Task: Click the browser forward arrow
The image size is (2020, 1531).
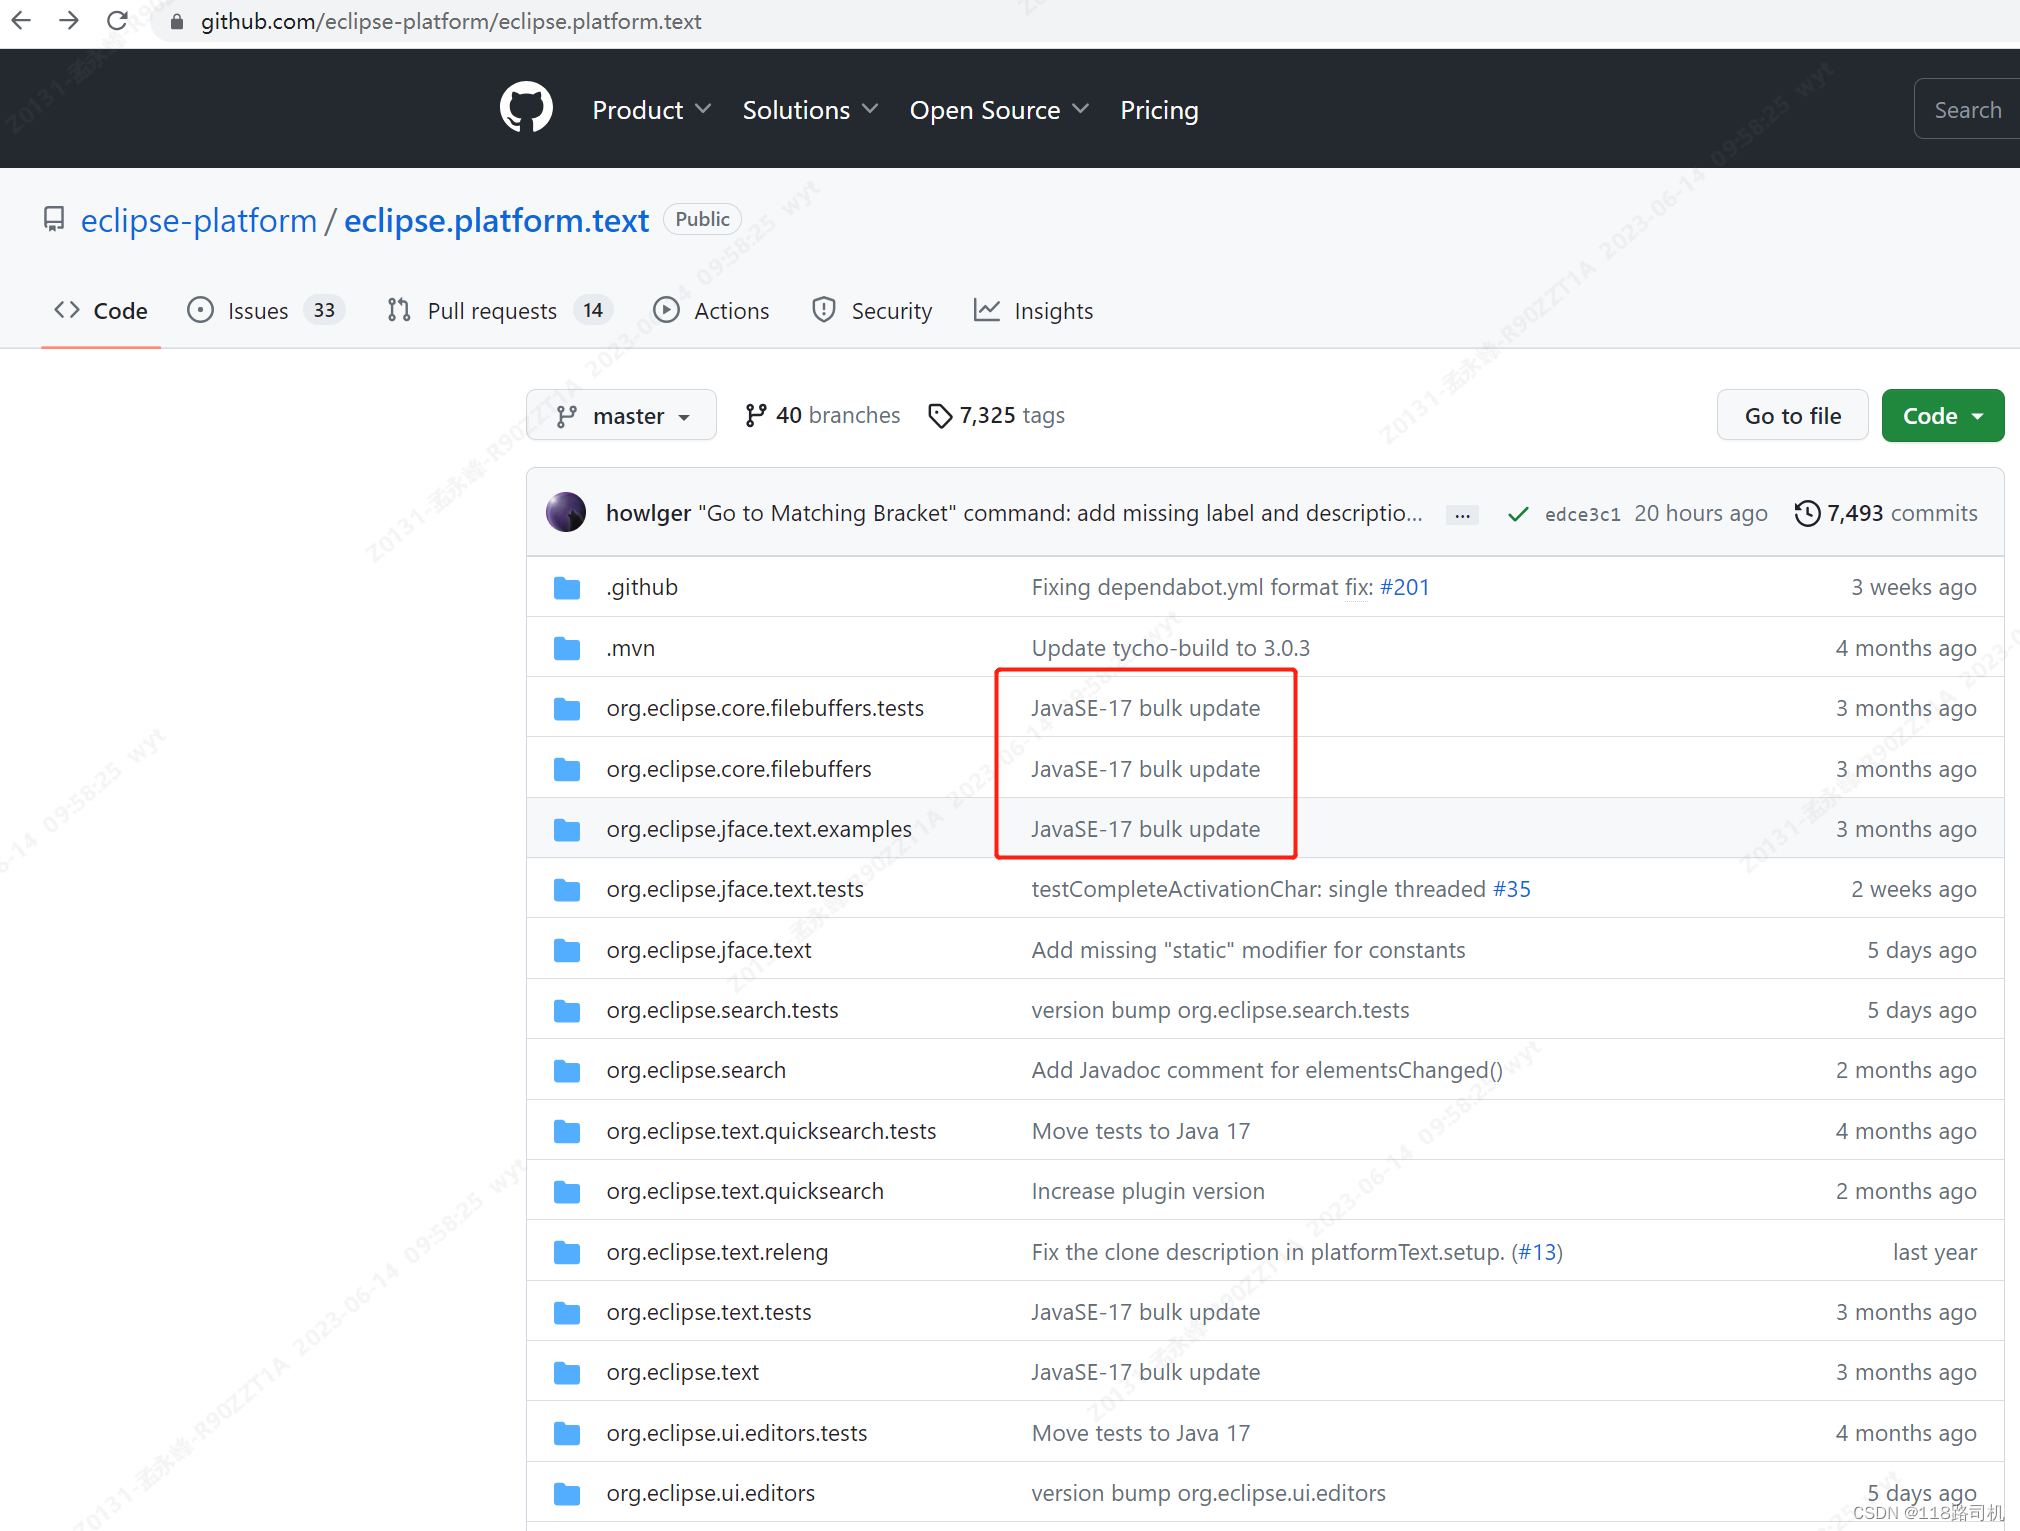Action: coord(69,20)
